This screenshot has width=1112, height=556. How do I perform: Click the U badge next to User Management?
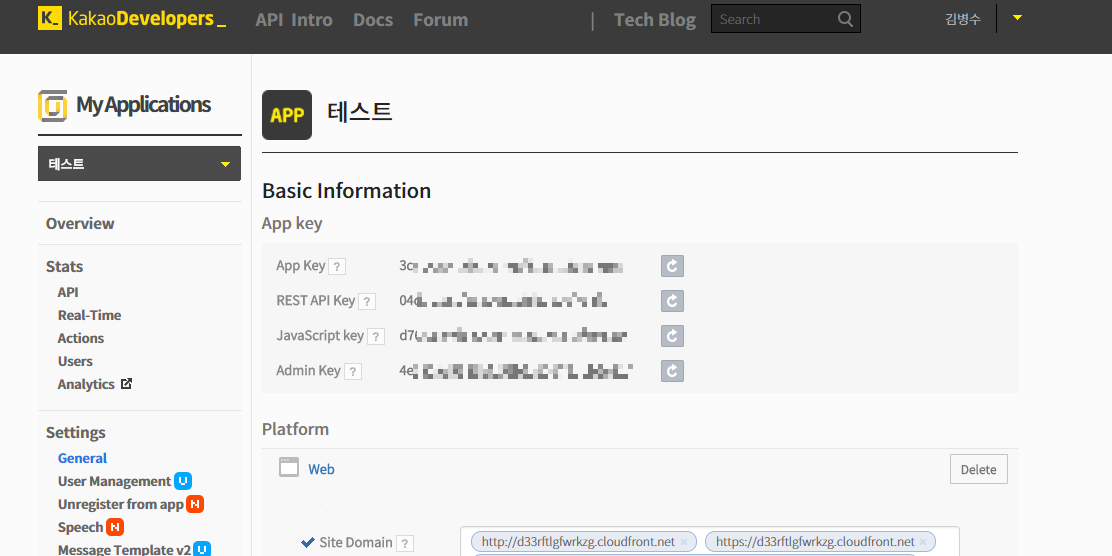pyautogui.click(x=183, y=481)
